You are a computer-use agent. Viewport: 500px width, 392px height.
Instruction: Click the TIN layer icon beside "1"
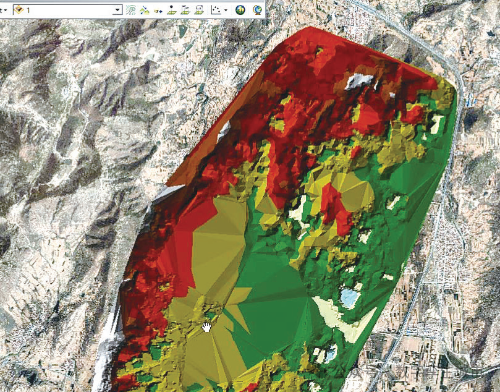19,10
